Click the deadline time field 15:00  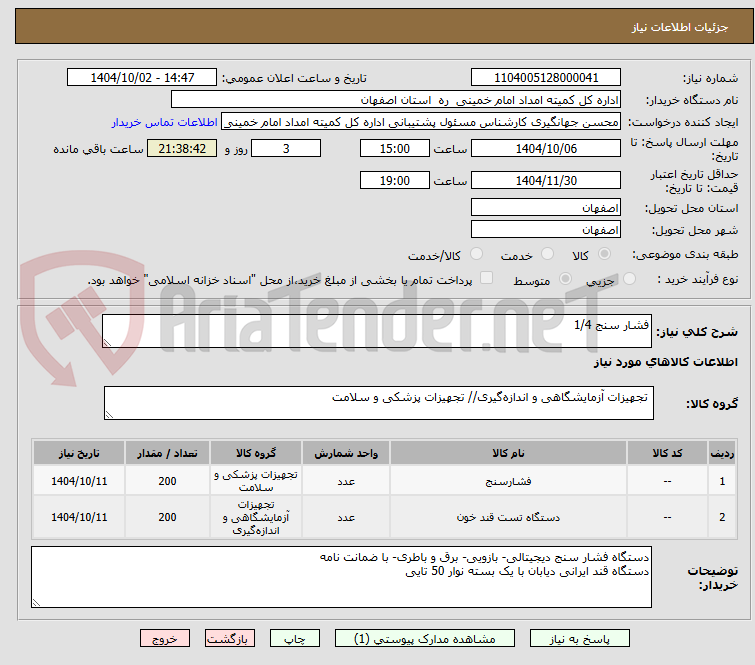point(395,148)
